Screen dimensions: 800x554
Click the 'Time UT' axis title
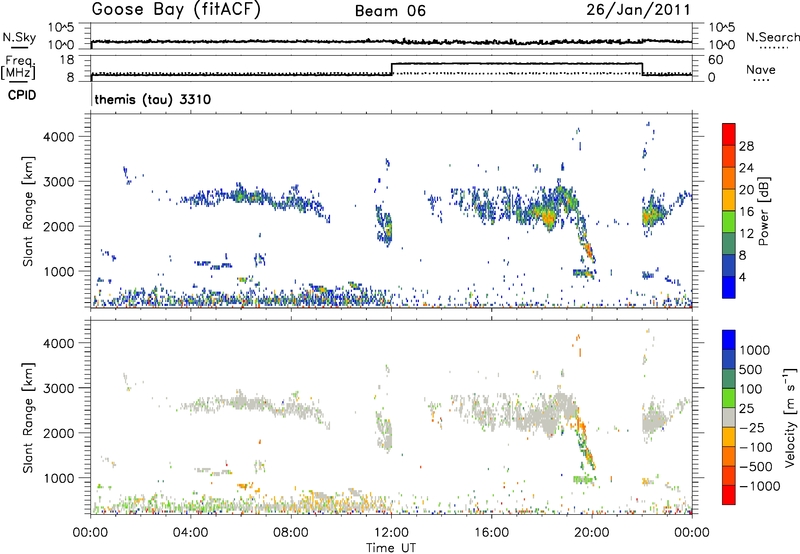(x=391, y=547)
